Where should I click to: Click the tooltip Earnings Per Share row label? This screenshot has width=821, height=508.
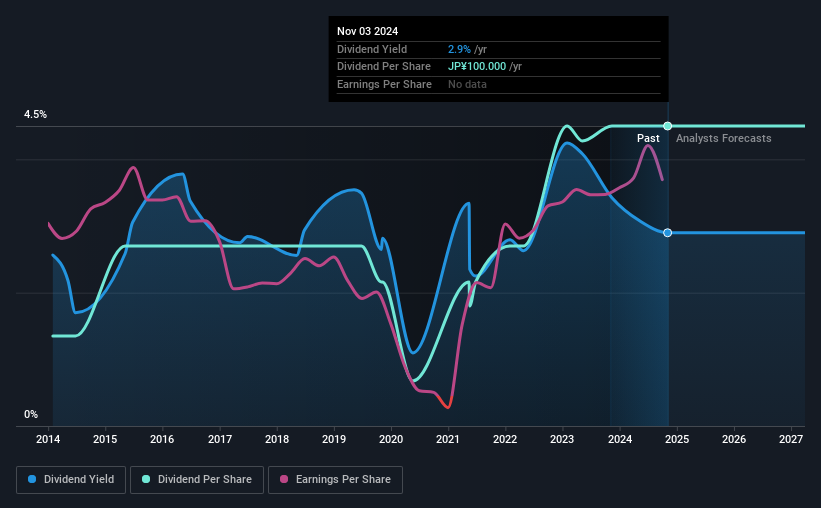point(384,84)
